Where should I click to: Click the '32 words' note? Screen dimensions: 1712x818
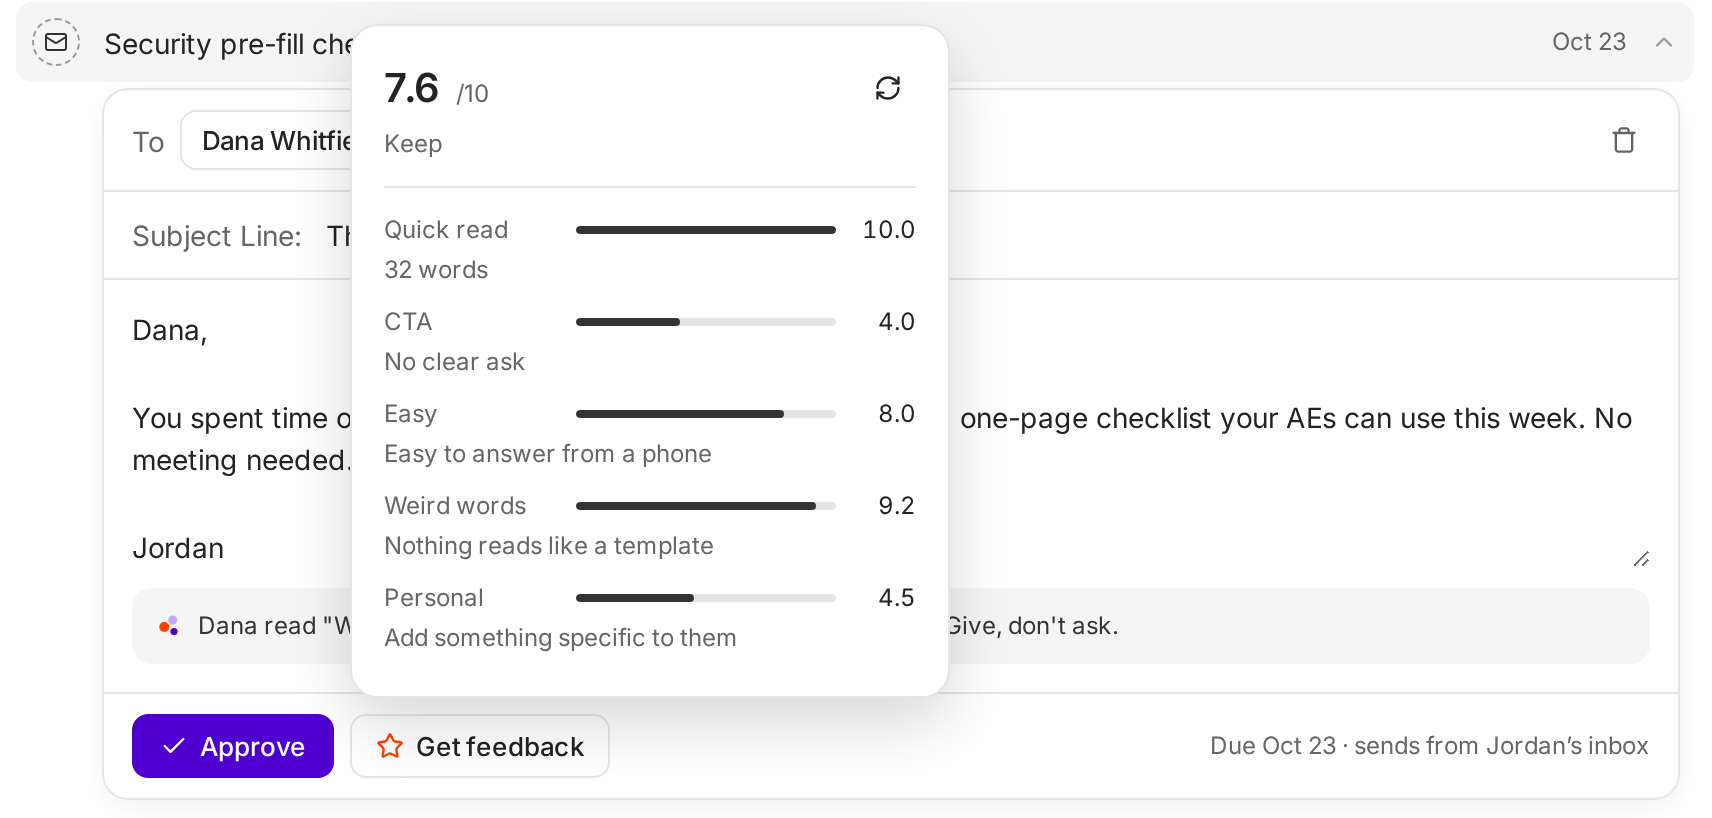436,270
